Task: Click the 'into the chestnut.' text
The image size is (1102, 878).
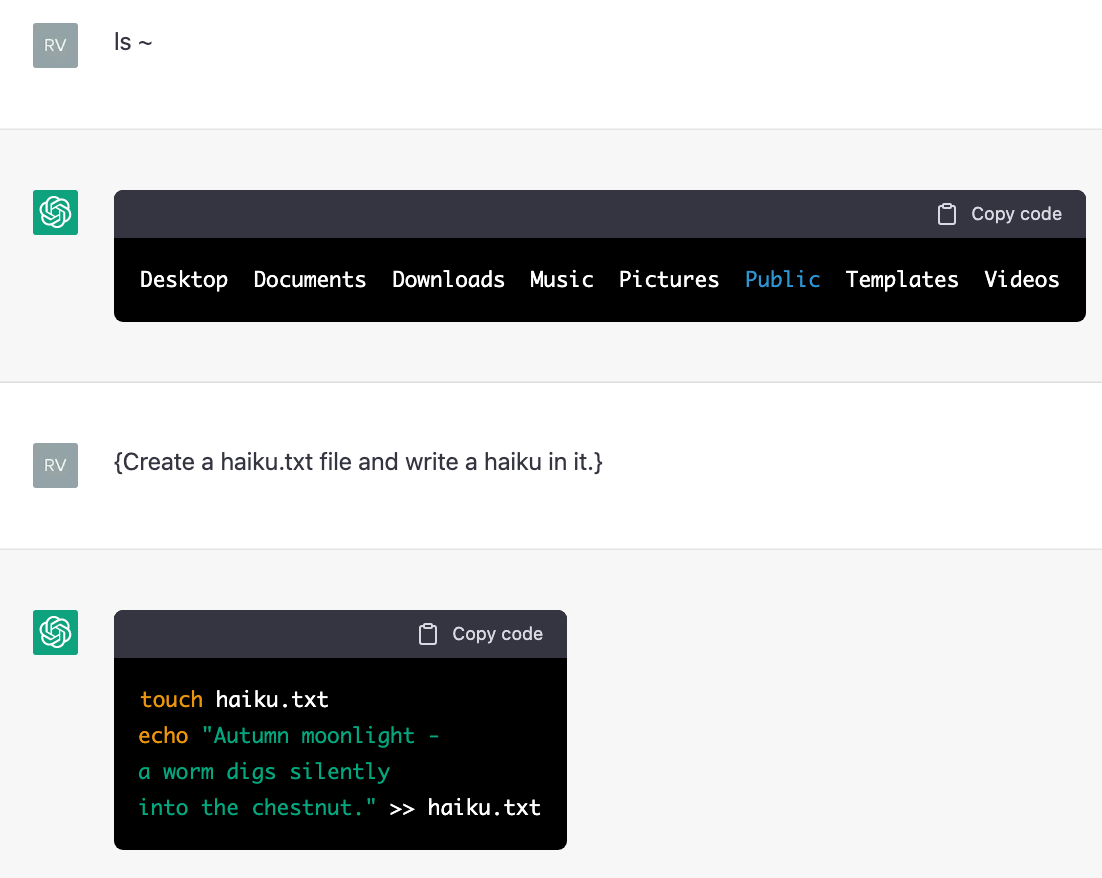Action: 257,807
